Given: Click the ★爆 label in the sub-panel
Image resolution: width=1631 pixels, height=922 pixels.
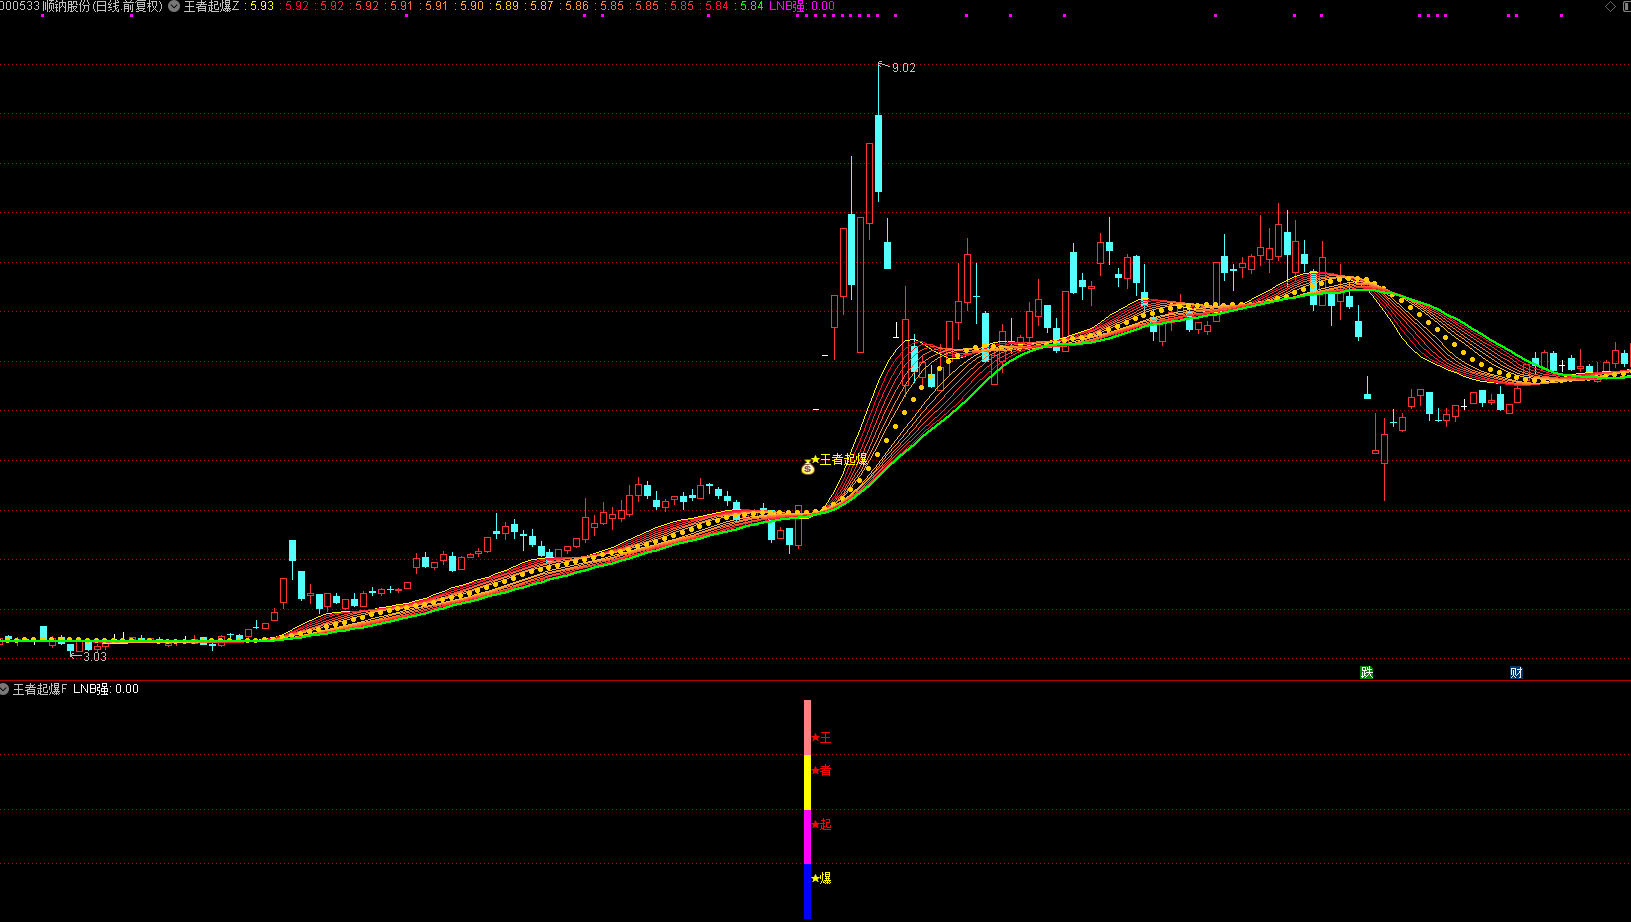Looking at the screenshot, I should 822,878.
